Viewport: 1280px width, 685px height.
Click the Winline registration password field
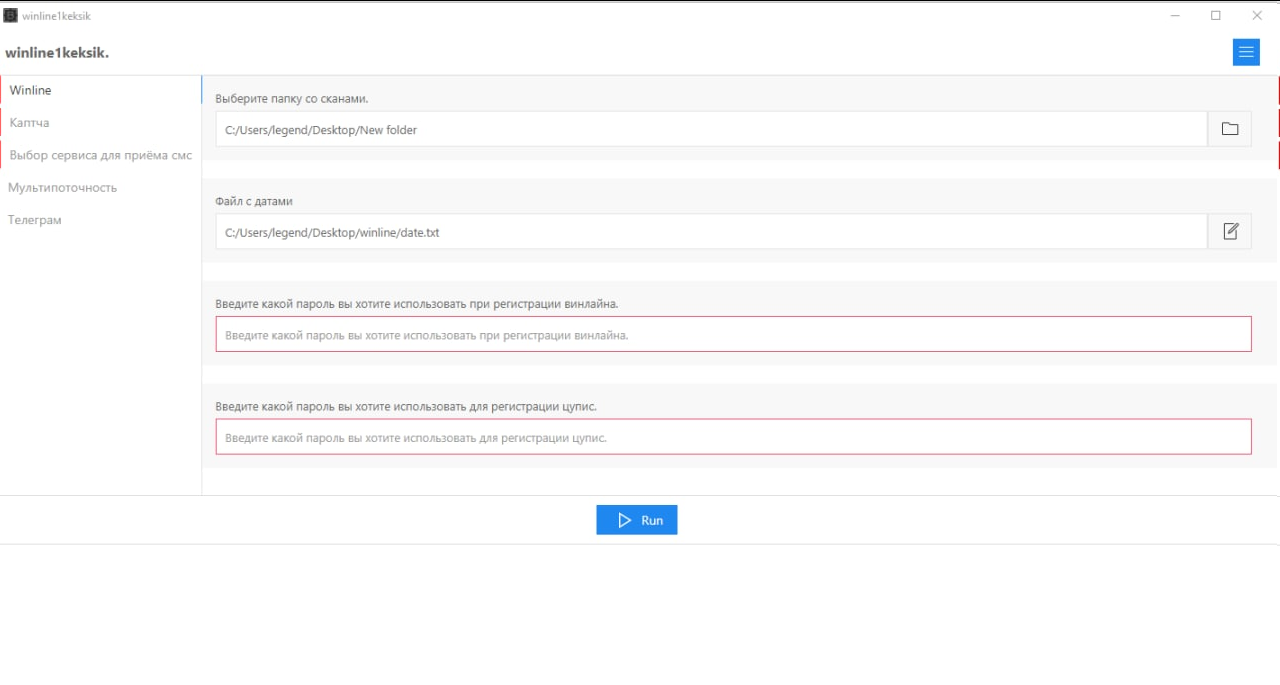[x=734, y=334]
